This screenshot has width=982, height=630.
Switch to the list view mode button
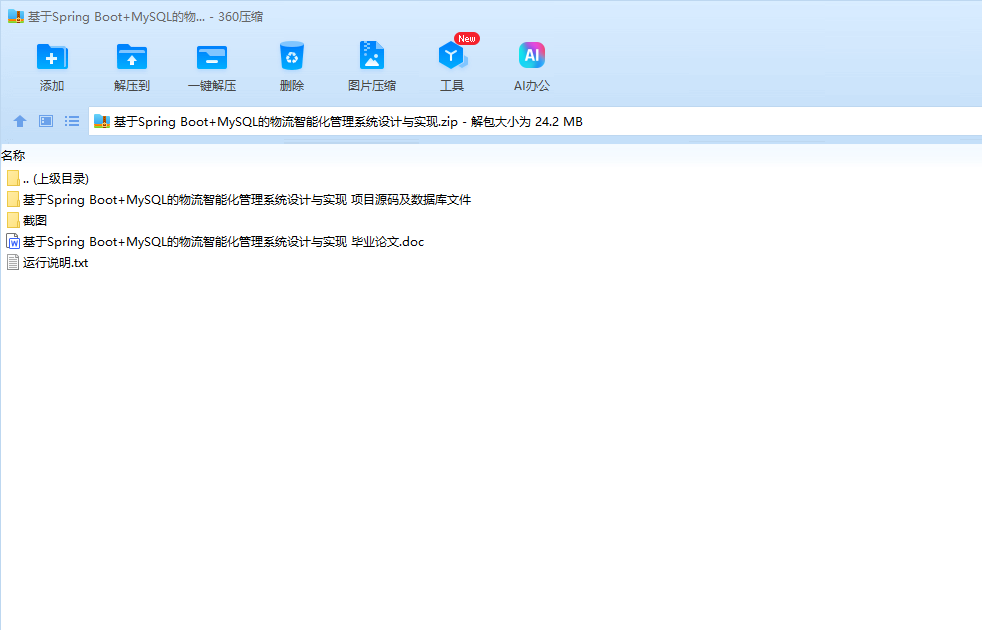click(x=72, y=121)
